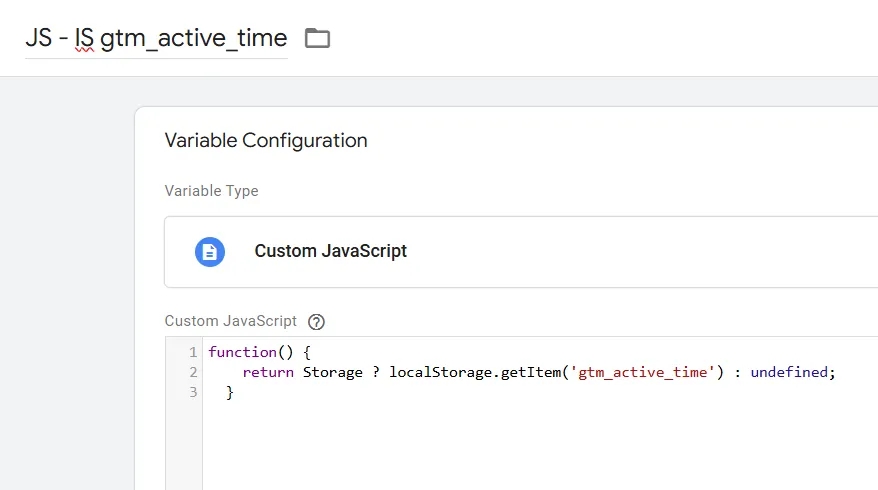Click the undefined keyword in line 2
The image size is (878, 490).
pyautogui.click(x=789, y=372)
